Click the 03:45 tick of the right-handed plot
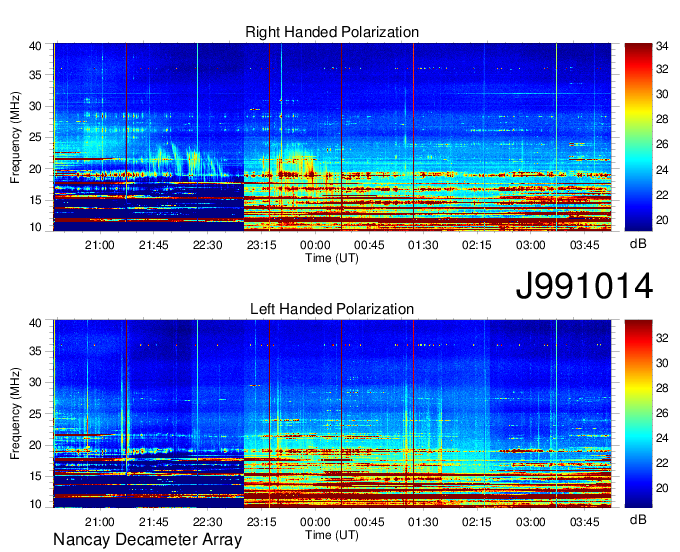 pyautogui.click(x=585, y=245)
